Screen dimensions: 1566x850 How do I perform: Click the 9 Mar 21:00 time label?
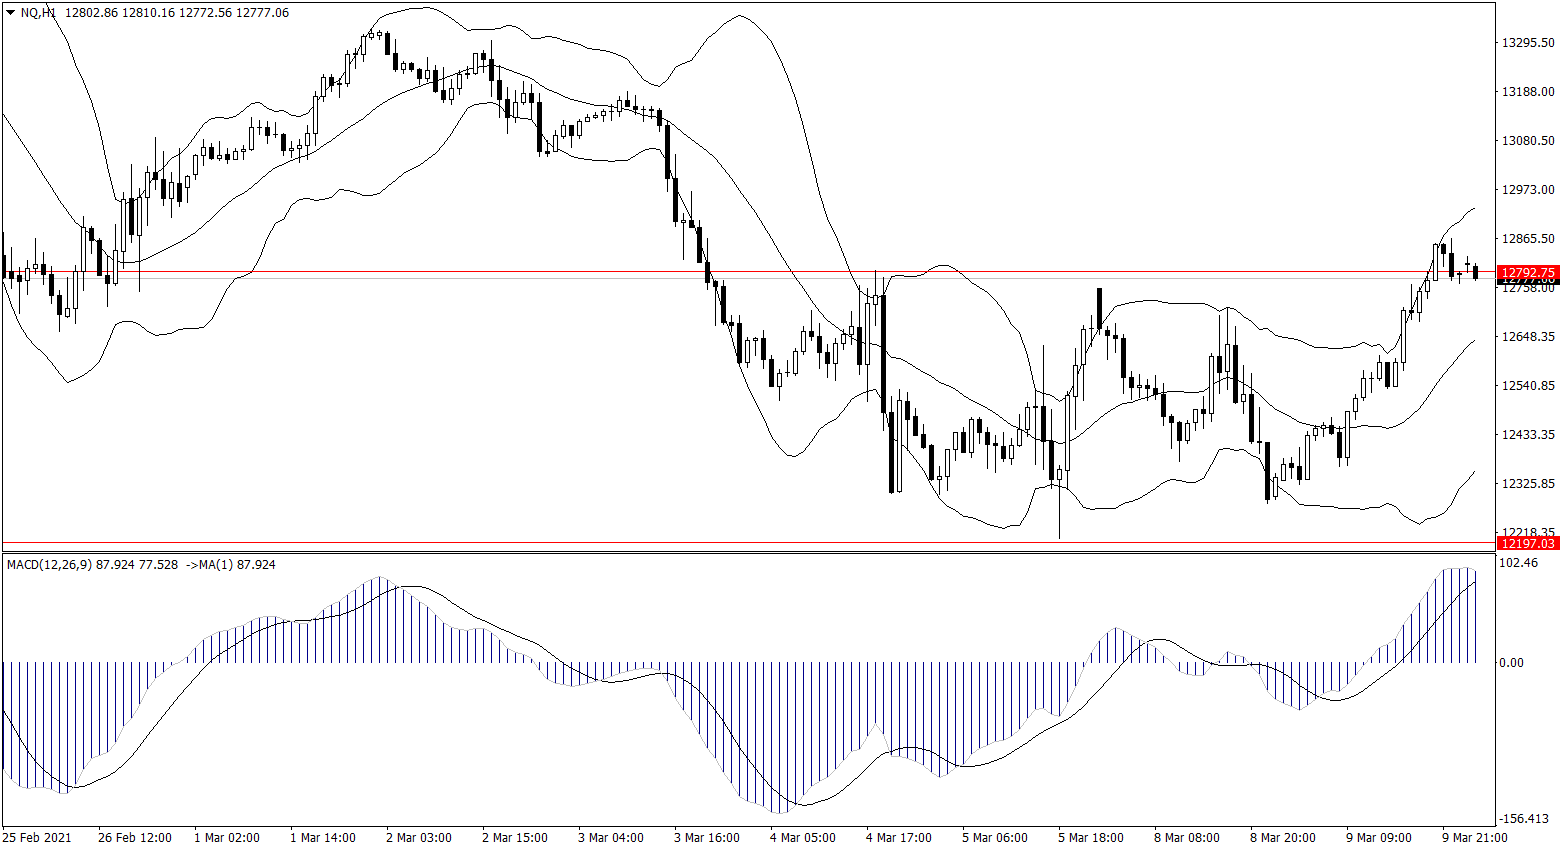pyautogui.click(x=1474, y=838)
